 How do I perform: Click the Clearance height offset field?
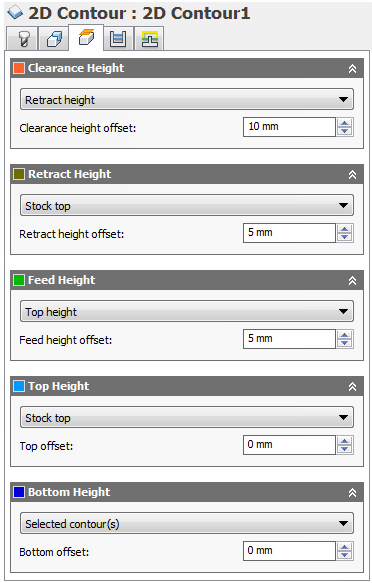click(x=289, y=127)
